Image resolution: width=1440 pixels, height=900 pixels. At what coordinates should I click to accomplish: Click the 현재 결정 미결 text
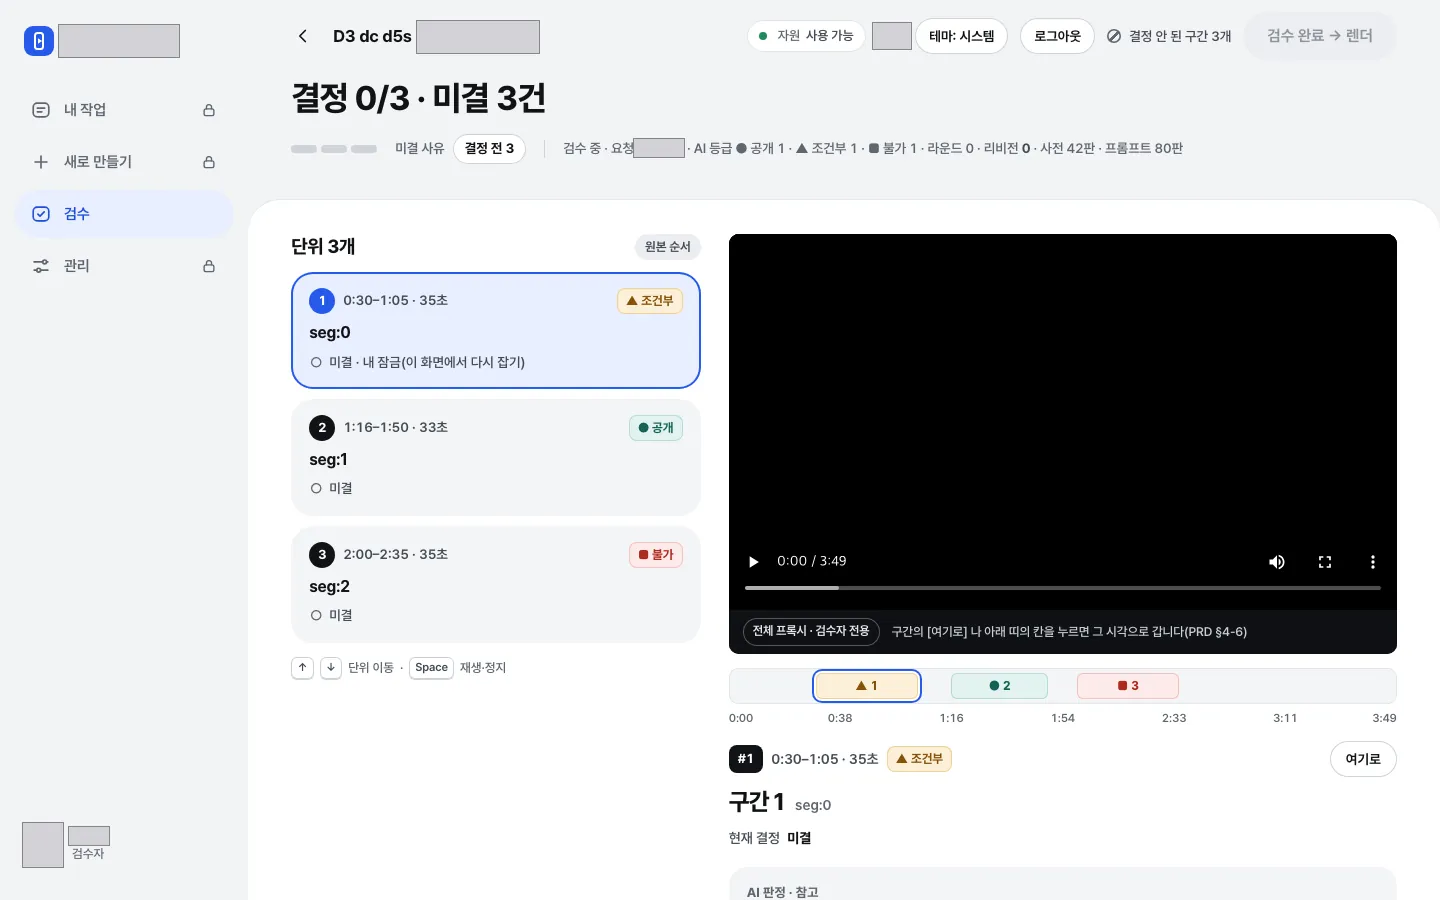point(770,838)
